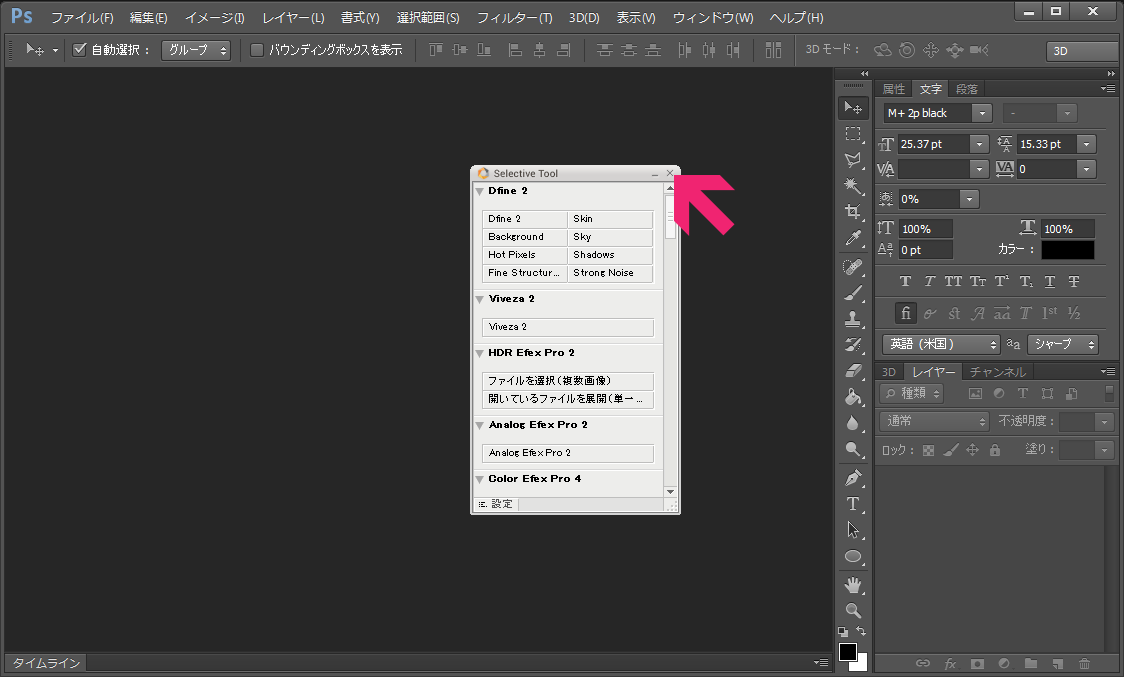Switch to the チャンネル tab

[998, 371]
